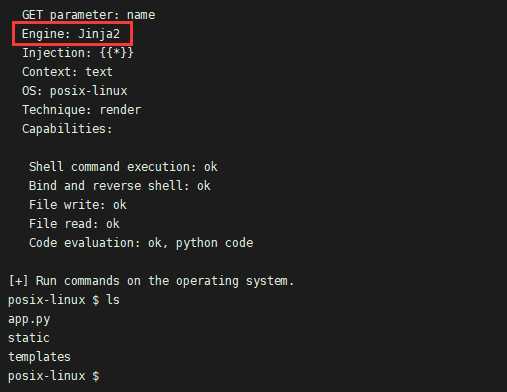
Task: Click the "File read: ok" line
Action: 74,224
